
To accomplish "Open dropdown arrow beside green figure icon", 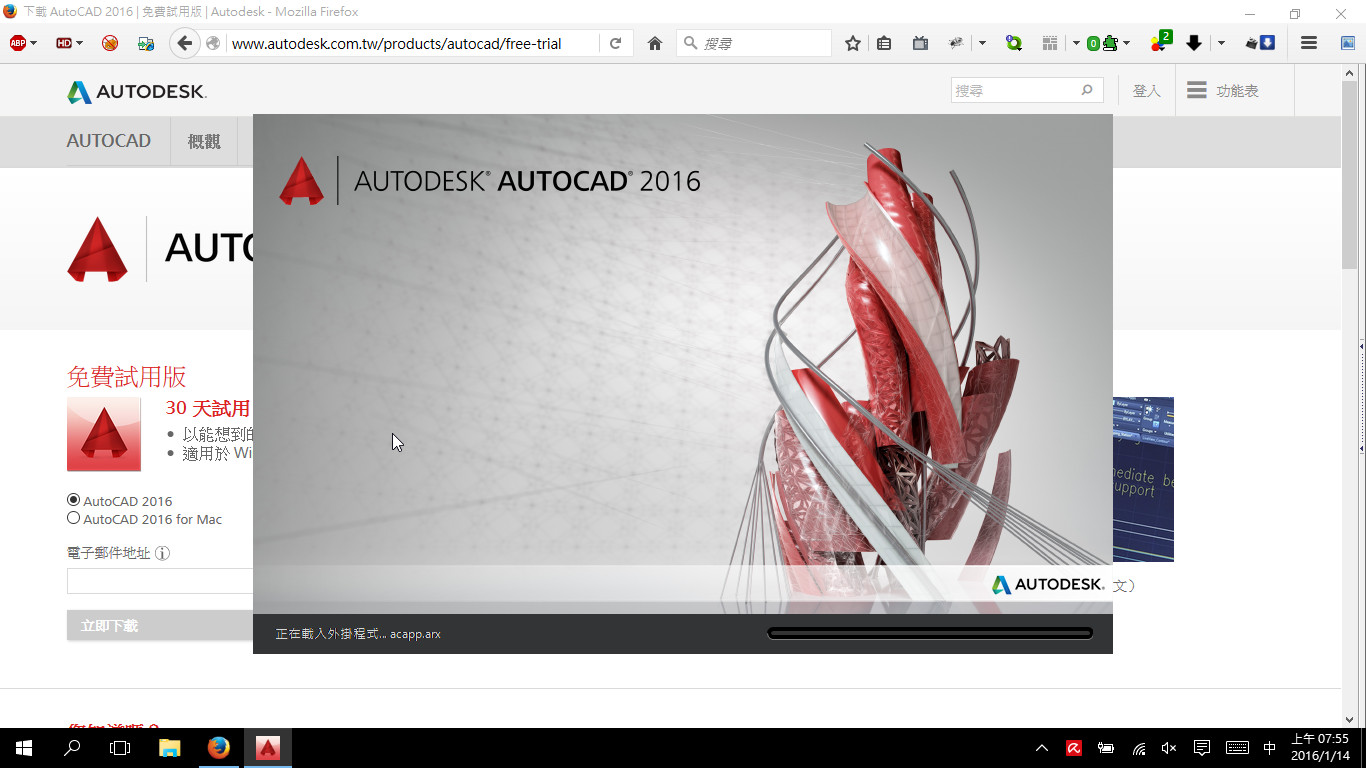I will (1126, 43).
